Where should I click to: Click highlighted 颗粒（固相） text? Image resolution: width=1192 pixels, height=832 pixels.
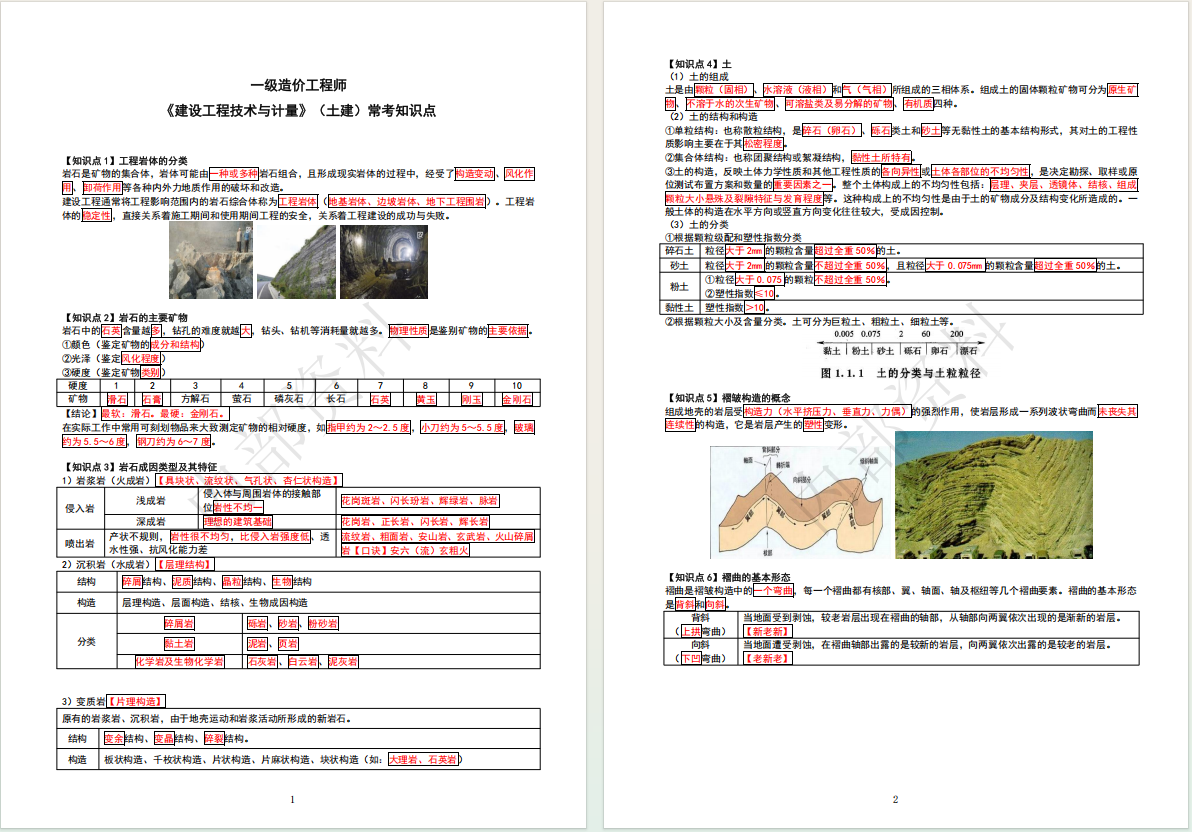coord(724,90)
